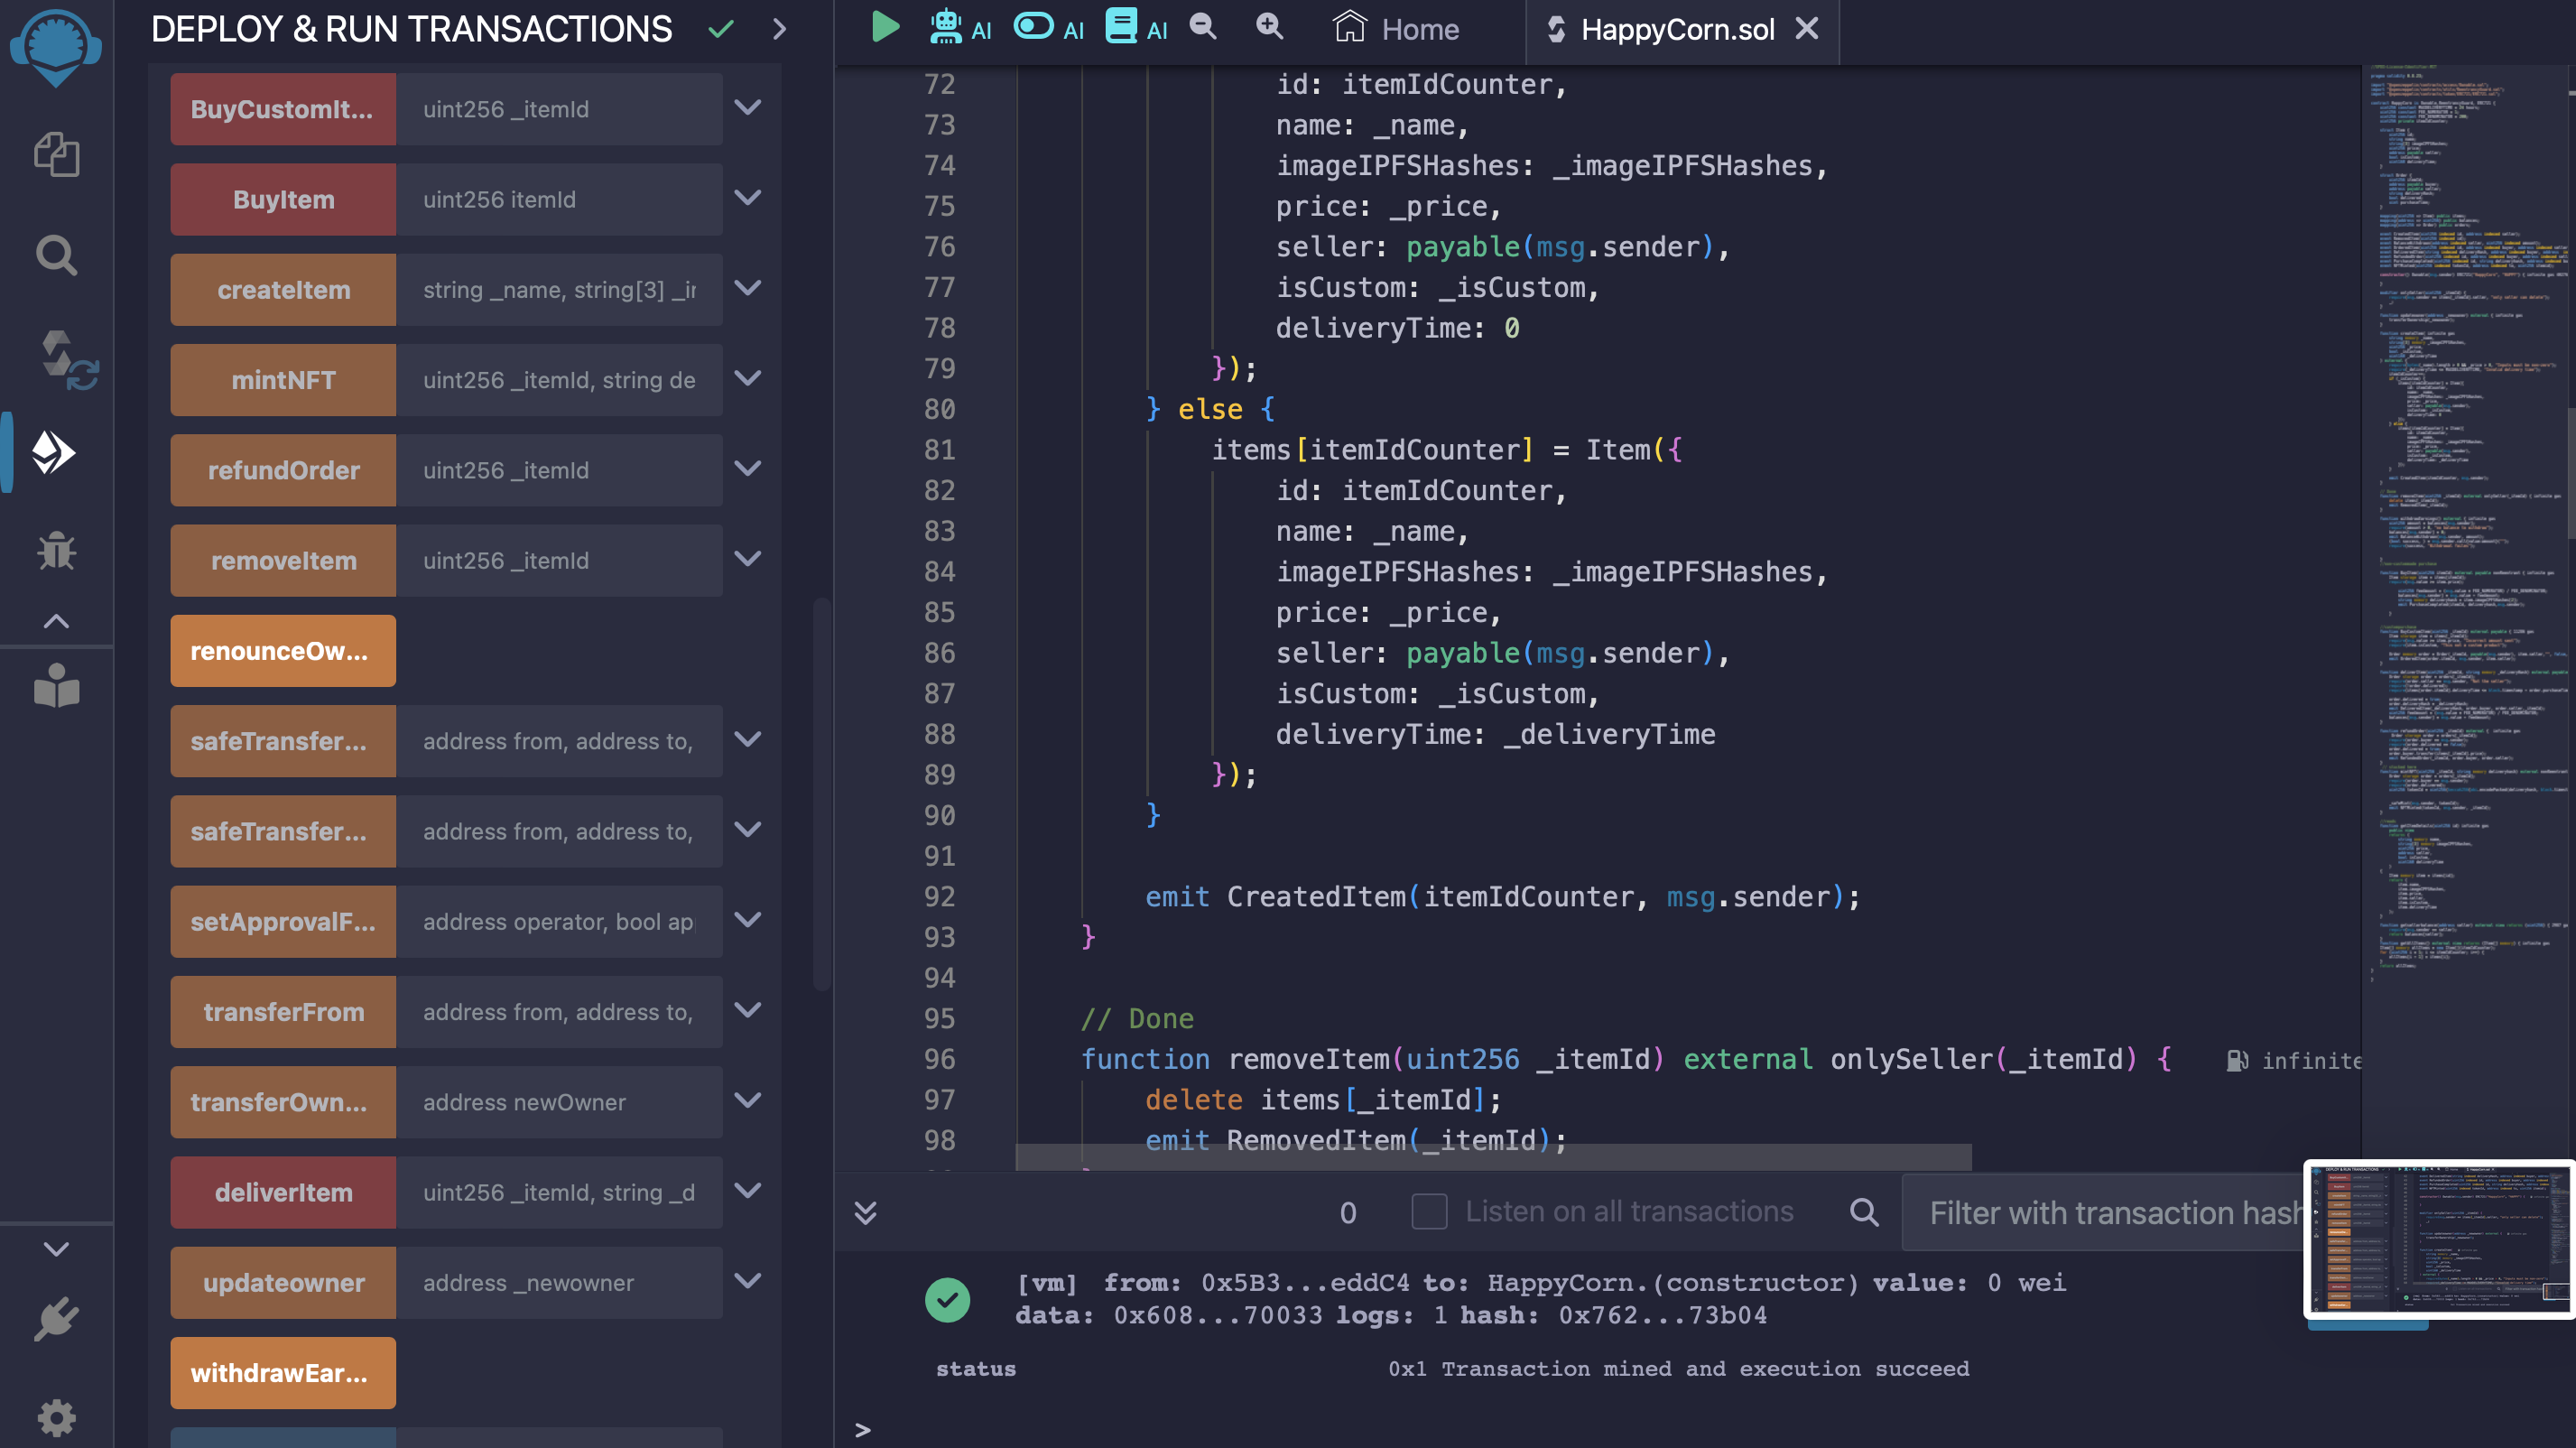The image size is (2576, 1448).
Task: Switch to the Home tab
Action: (x=1396, y=29)
